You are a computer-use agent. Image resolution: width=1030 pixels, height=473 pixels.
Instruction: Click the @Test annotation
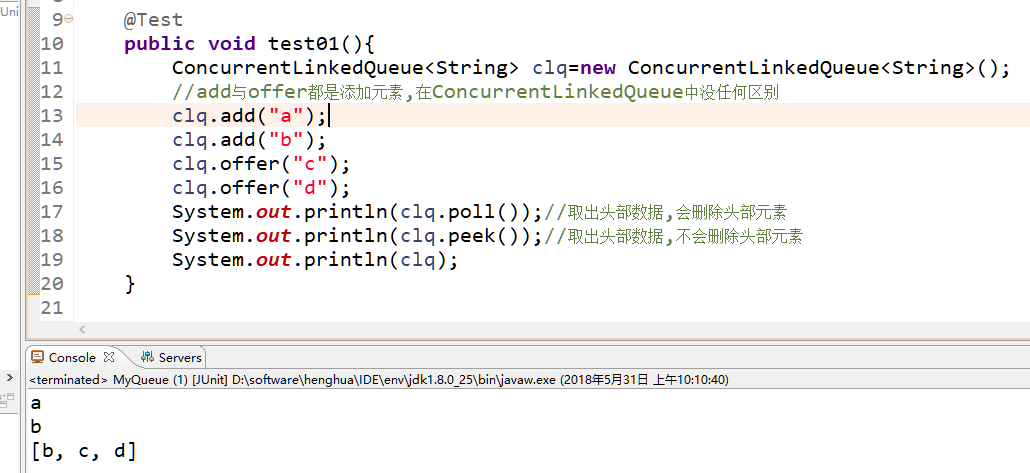tap(153, 19)
